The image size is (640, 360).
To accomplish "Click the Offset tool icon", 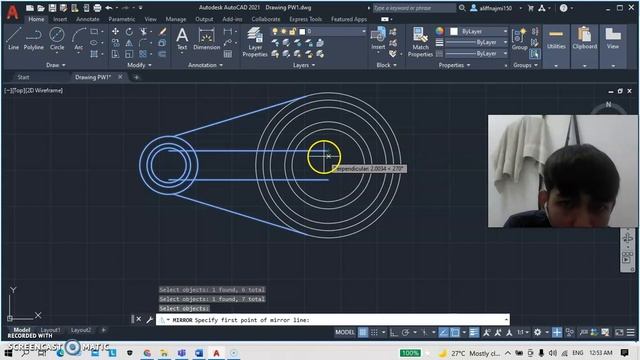I will pyautogui.click(x=162, y=54).
